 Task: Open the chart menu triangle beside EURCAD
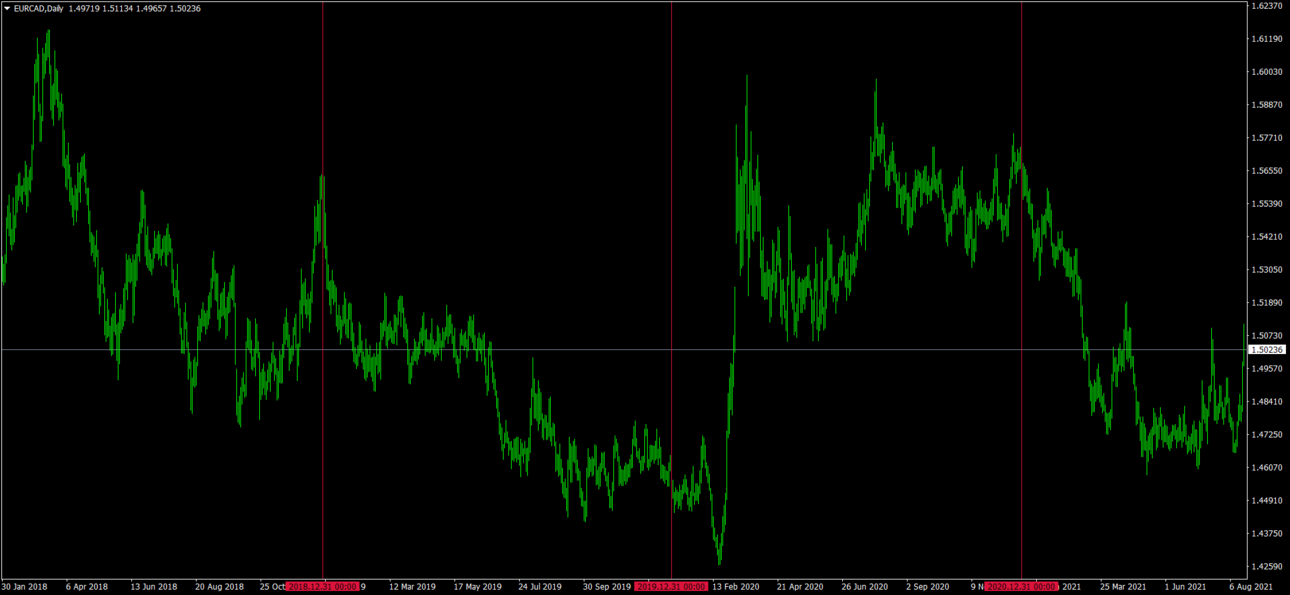tap(7, 8)
